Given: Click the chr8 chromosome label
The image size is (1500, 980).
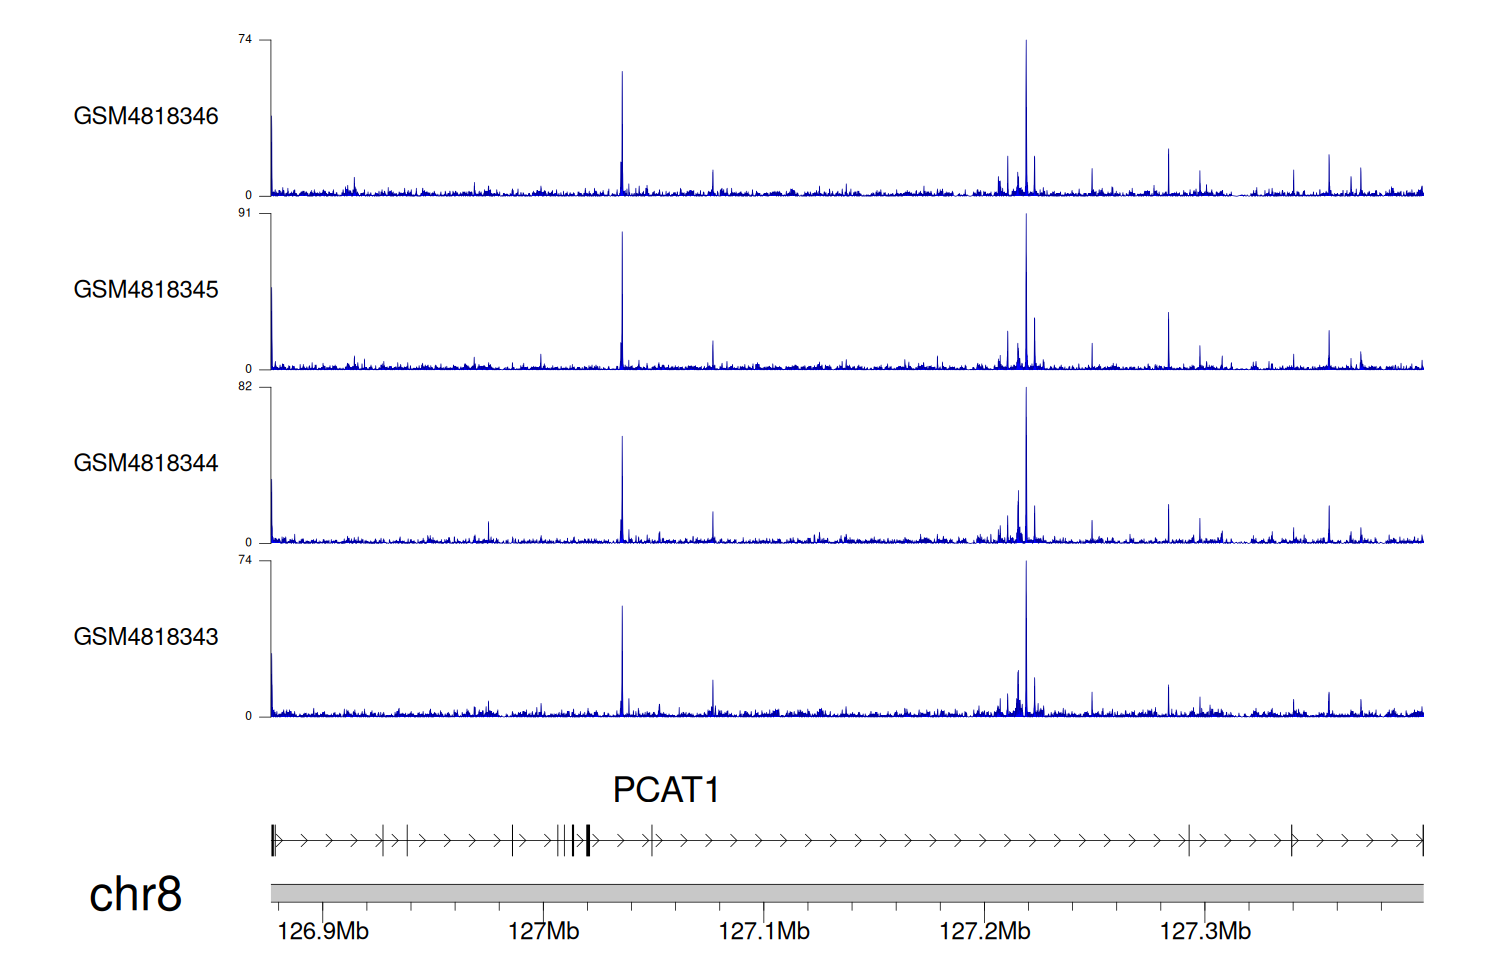Looking at the screenshot, I should (135, 894).
